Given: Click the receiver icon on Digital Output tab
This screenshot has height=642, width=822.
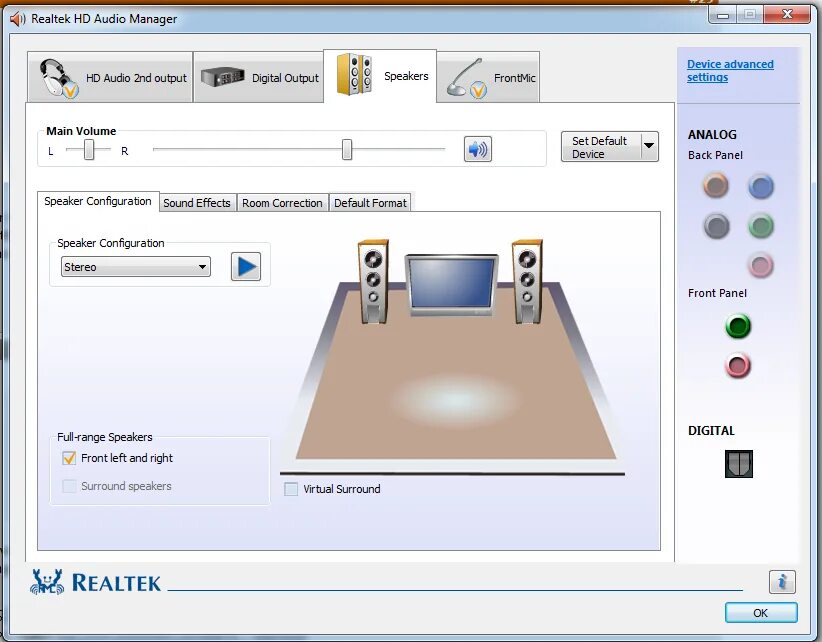Looking at the screenshot, I should 223,77.
